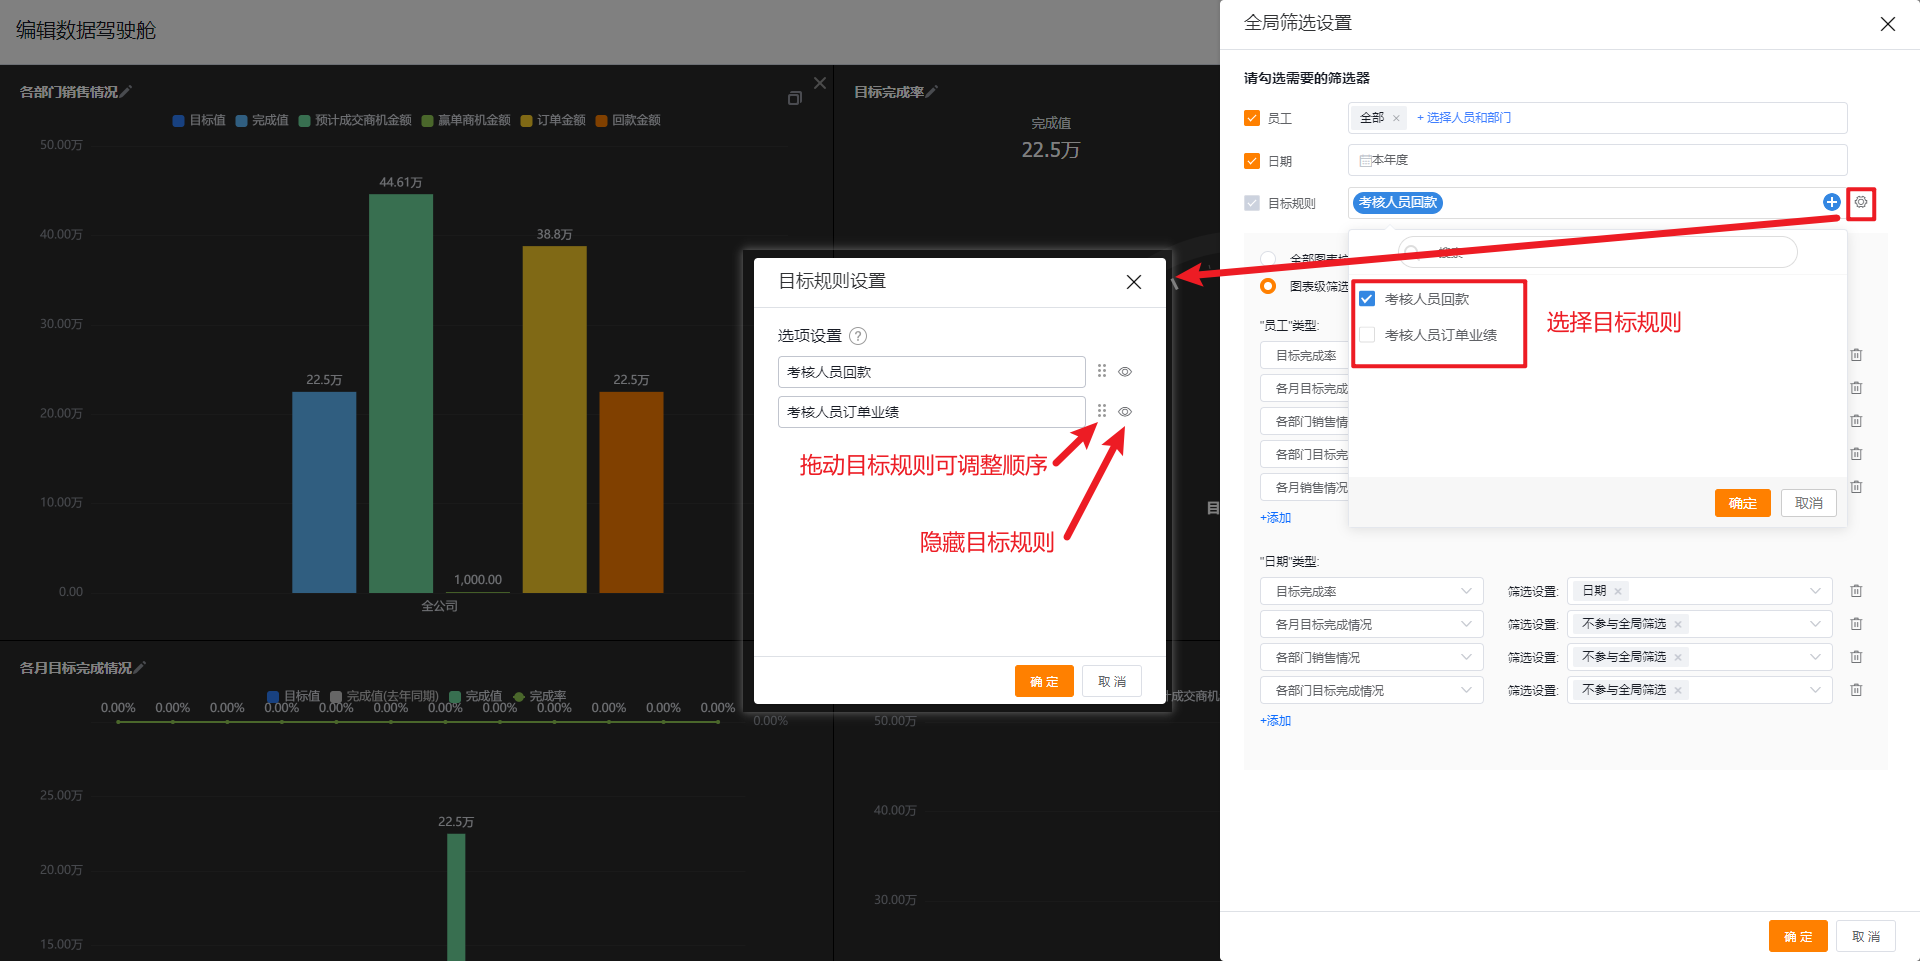Click blue plus icon in target rule field
The width and height of the screenshot is (1920, 961).
coord(1831,202)
